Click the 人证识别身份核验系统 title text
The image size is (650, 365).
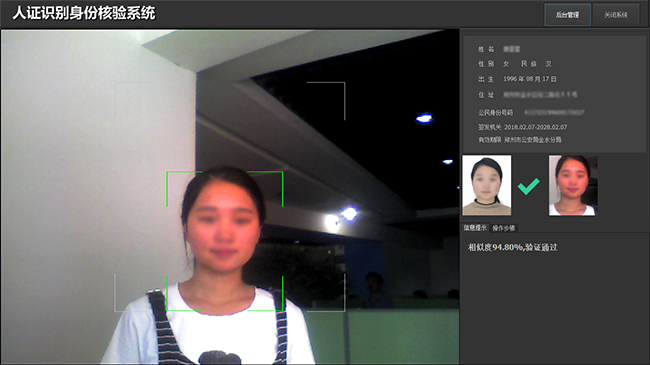(x=84, y=13)
